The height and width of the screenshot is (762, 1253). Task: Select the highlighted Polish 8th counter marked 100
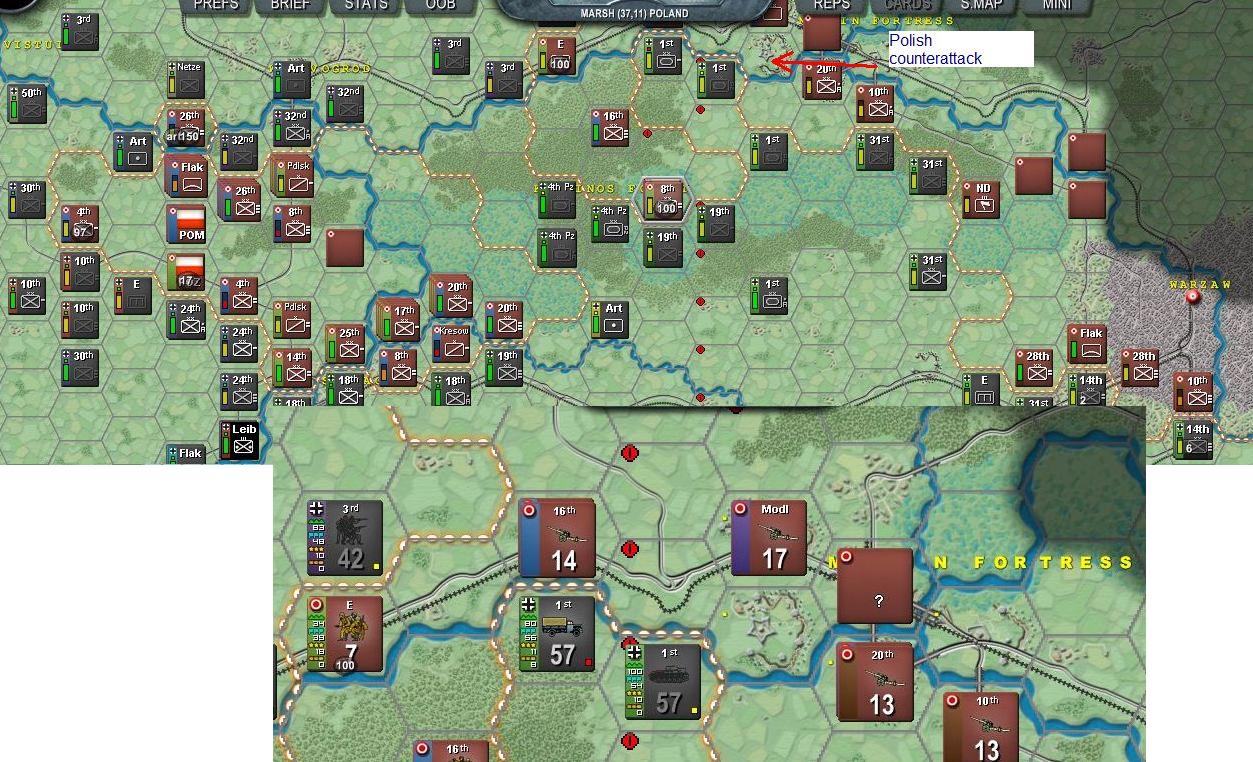(664, 199)
